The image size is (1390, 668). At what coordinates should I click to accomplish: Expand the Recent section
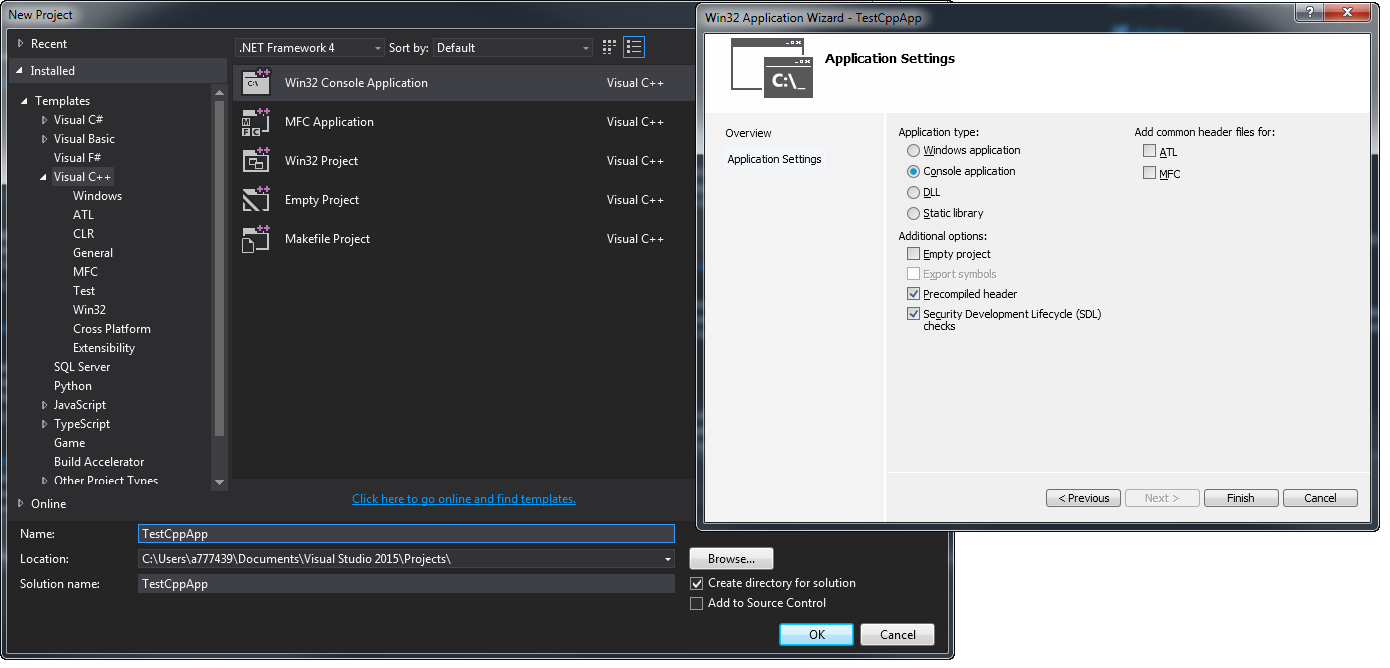click(21, 44)
